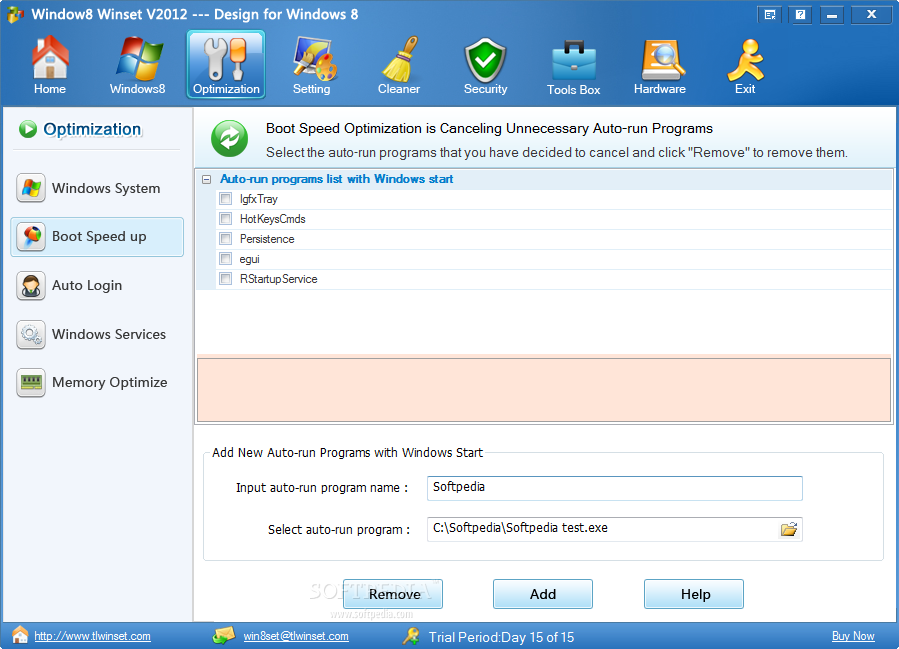Check the egui checkbox
Image resolution: width=899 pixels, height=649 pixels.
tap(225, 259)
